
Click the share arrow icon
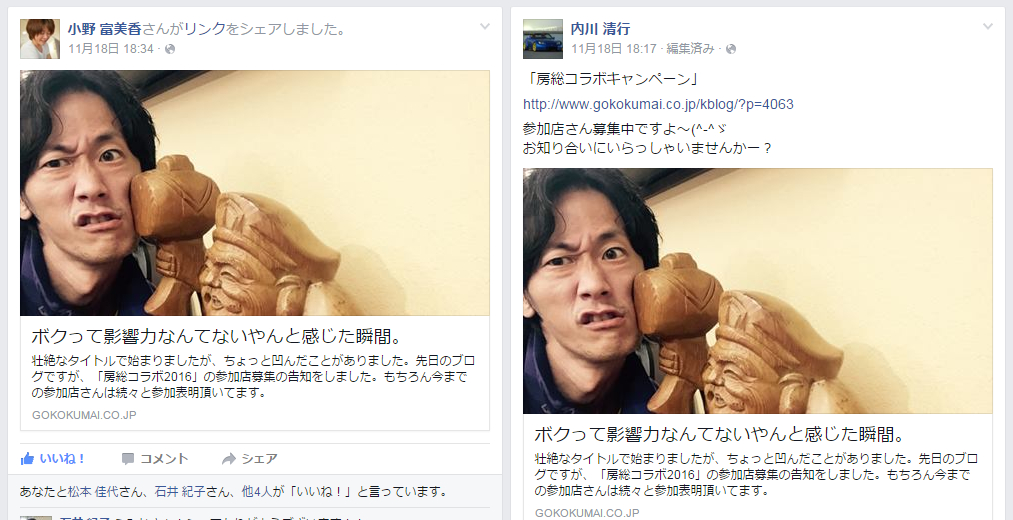(x=229, y=459)
